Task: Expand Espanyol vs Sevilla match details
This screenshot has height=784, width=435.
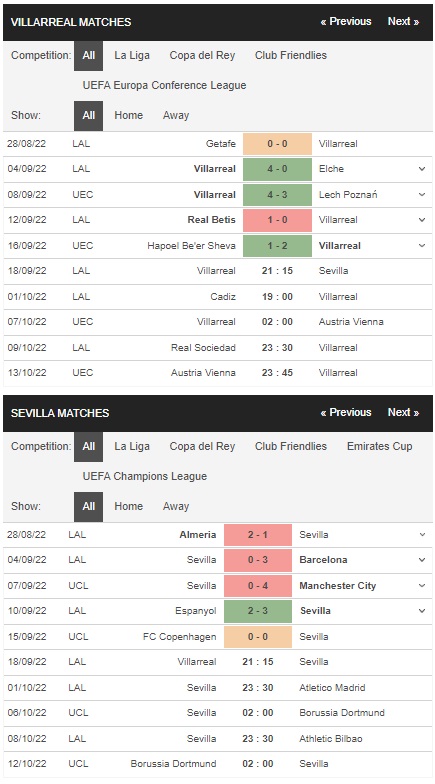Action: 422,611
